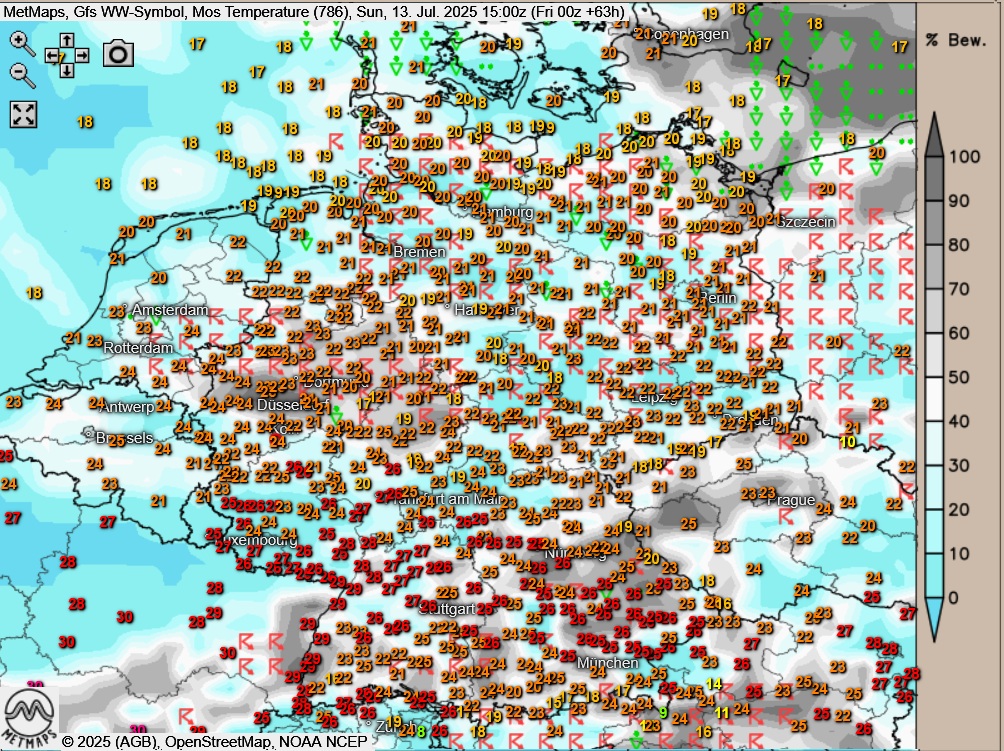Click the MetMaps logo
The image size is (1004, 751).
[29, 712]
